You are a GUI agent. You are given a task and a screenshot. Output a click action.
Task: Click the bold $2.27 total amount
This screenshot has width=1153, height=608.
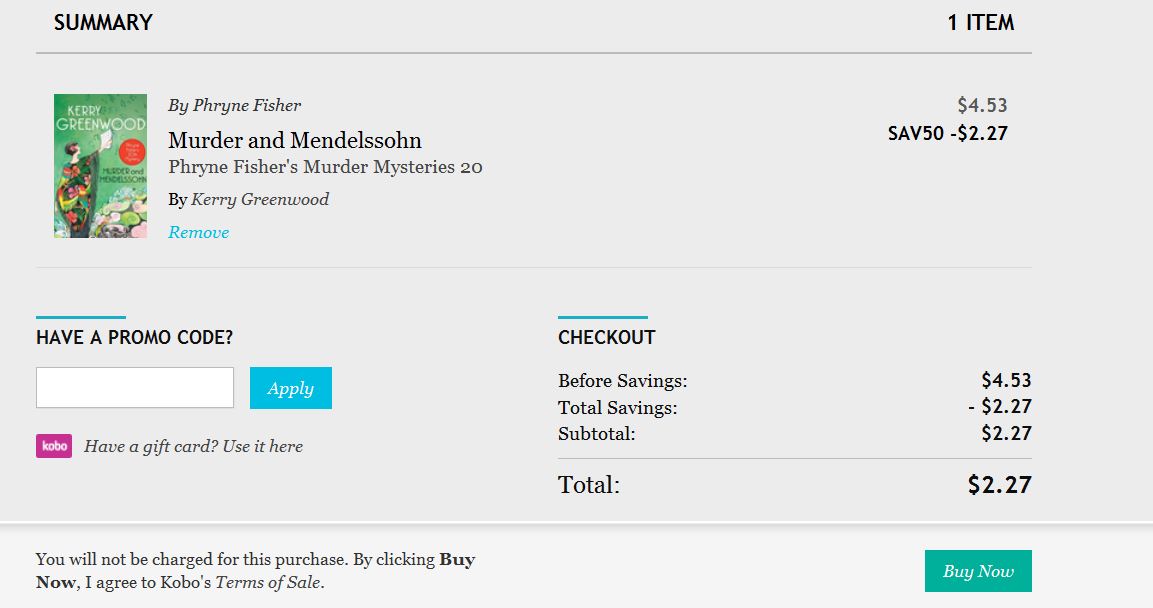point(999,485)
